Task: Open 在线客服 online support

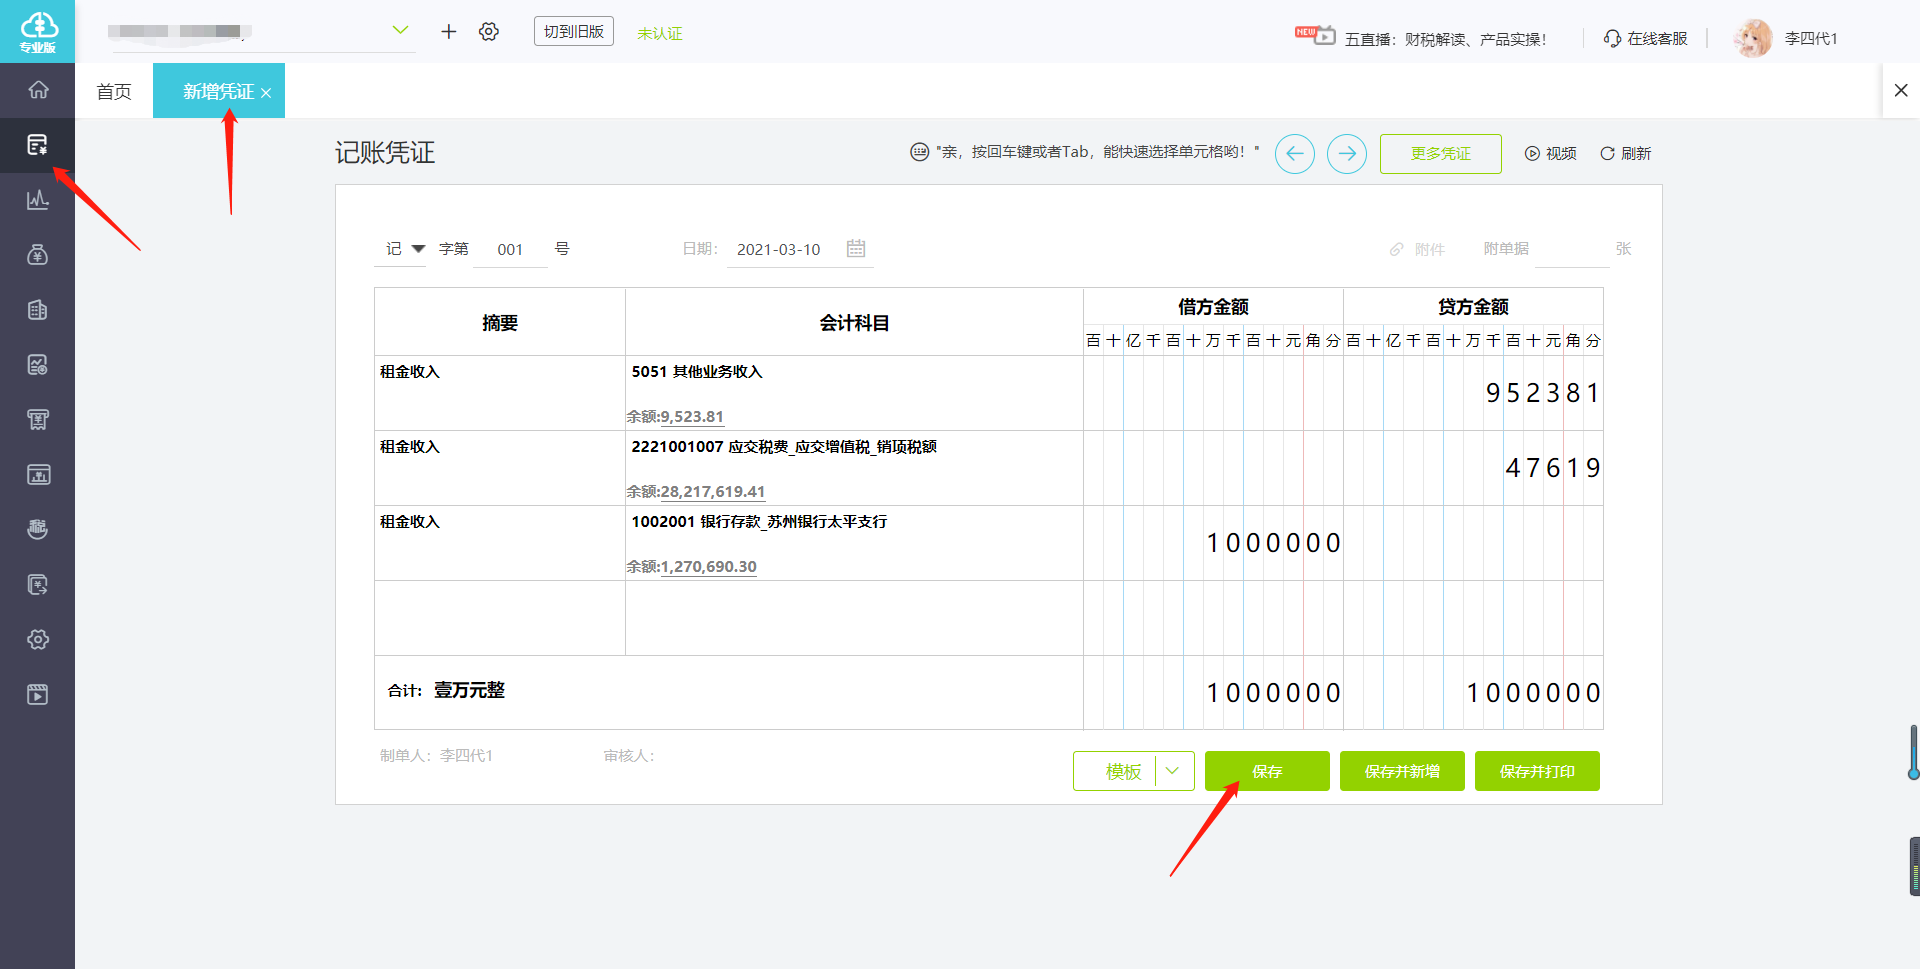Action: click(x=1646, y=39)
